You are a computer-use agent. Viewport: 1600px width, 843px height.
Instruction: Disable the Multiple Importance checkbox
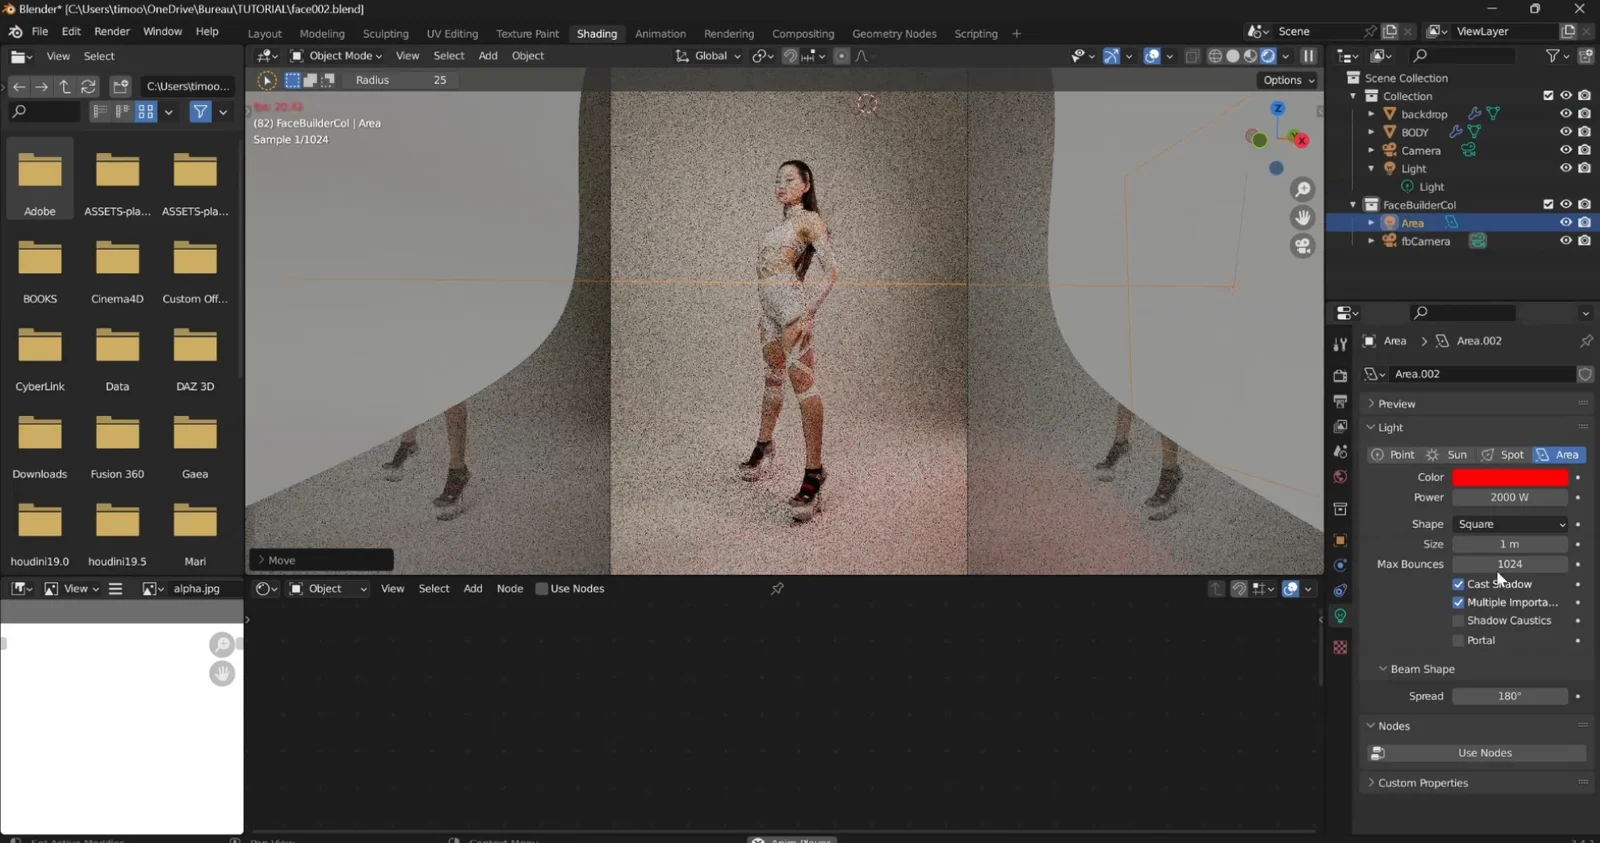(x=1458, y=602)
